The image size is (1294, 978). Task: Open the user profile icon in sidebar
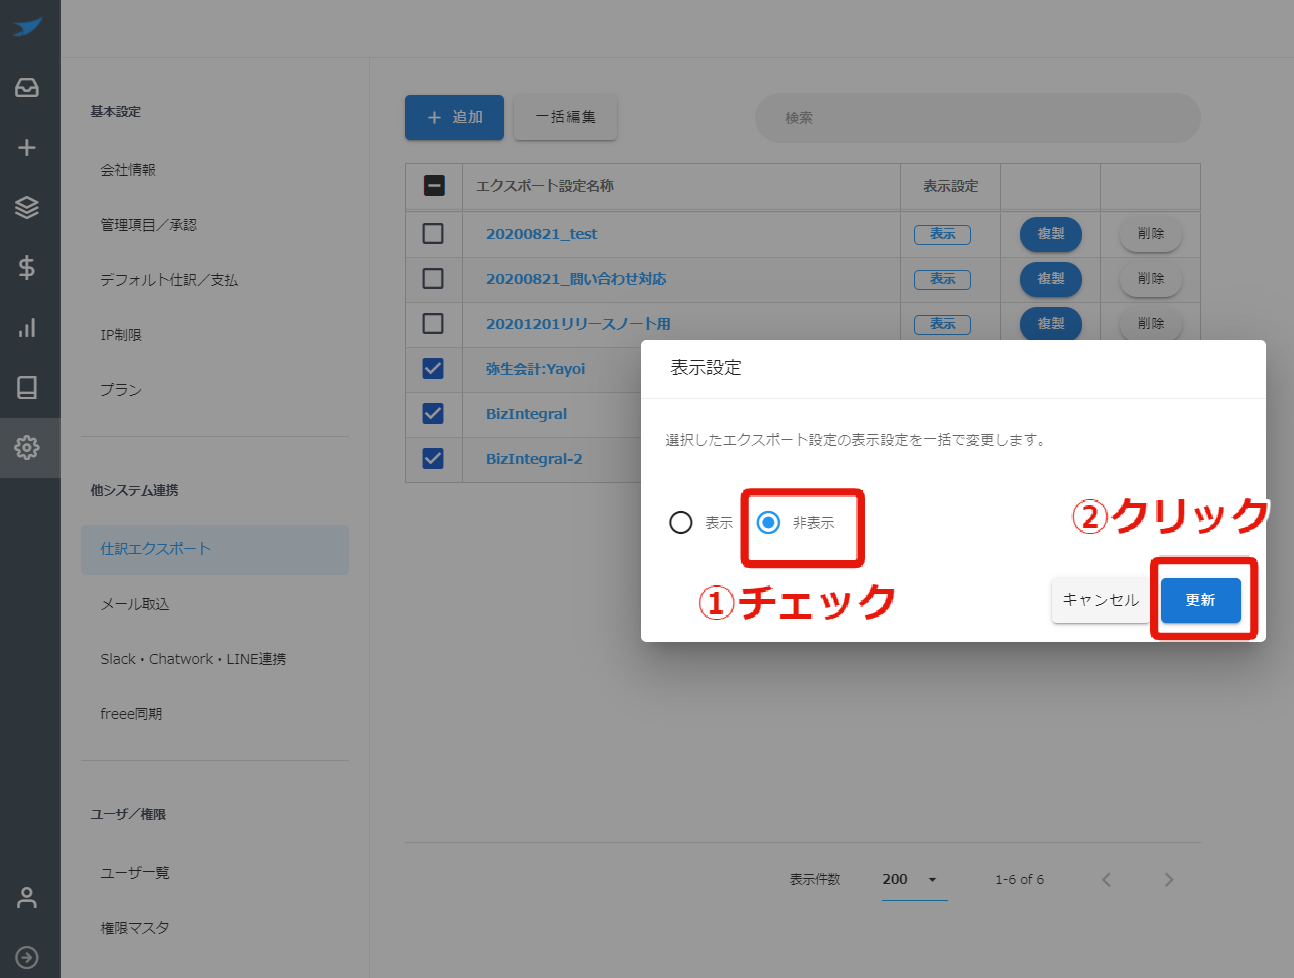pyautogui.click(x=27, y=898)
